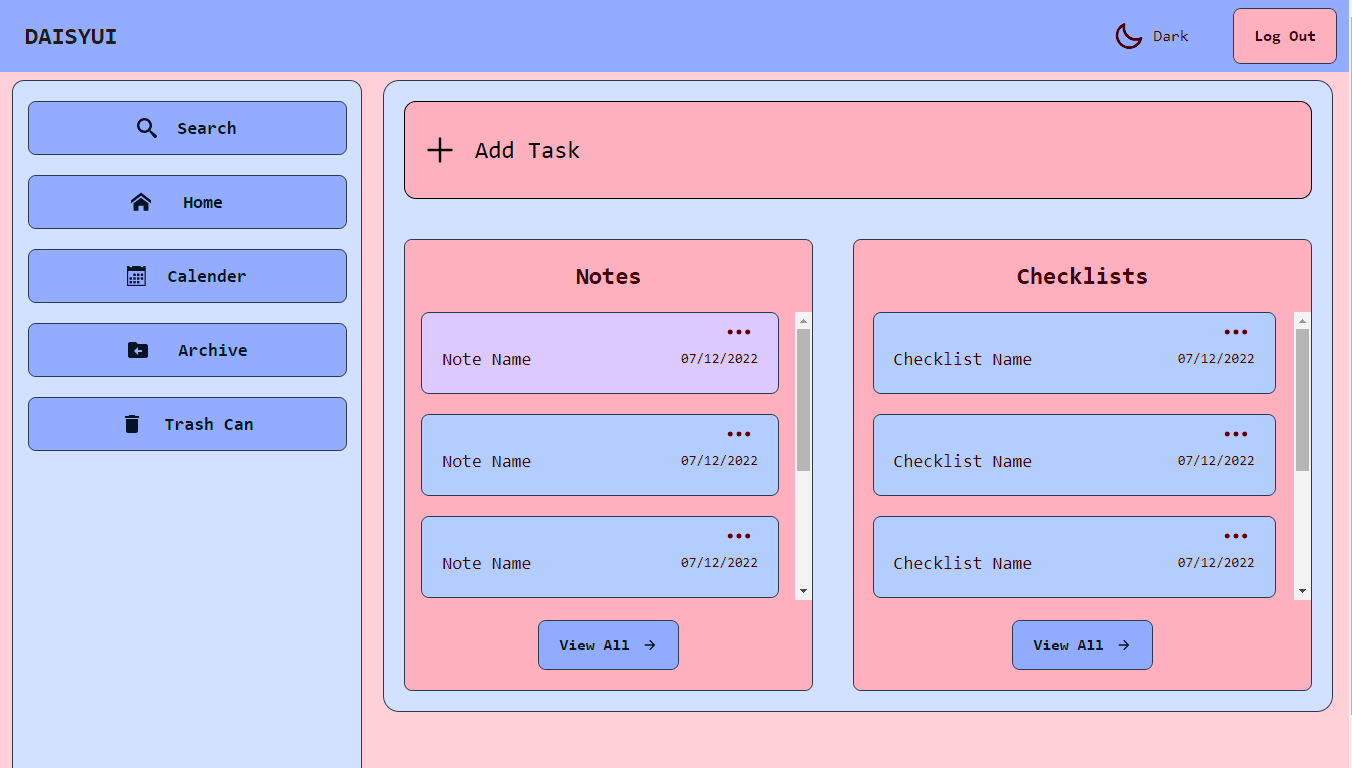
Task: Click the house icon in Home button
Action: pyautogui.click(x=141, y=202)
